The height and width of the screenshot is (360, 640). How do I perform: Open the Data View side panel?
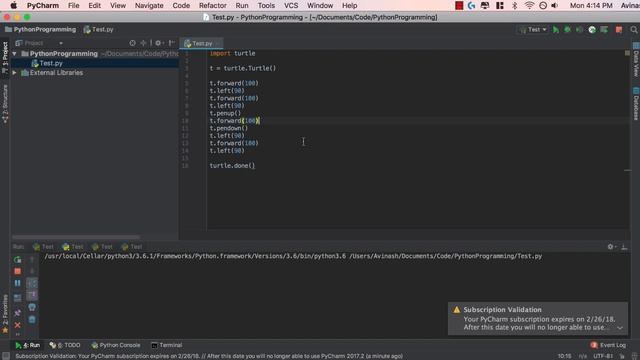click(x=636, y=60)
